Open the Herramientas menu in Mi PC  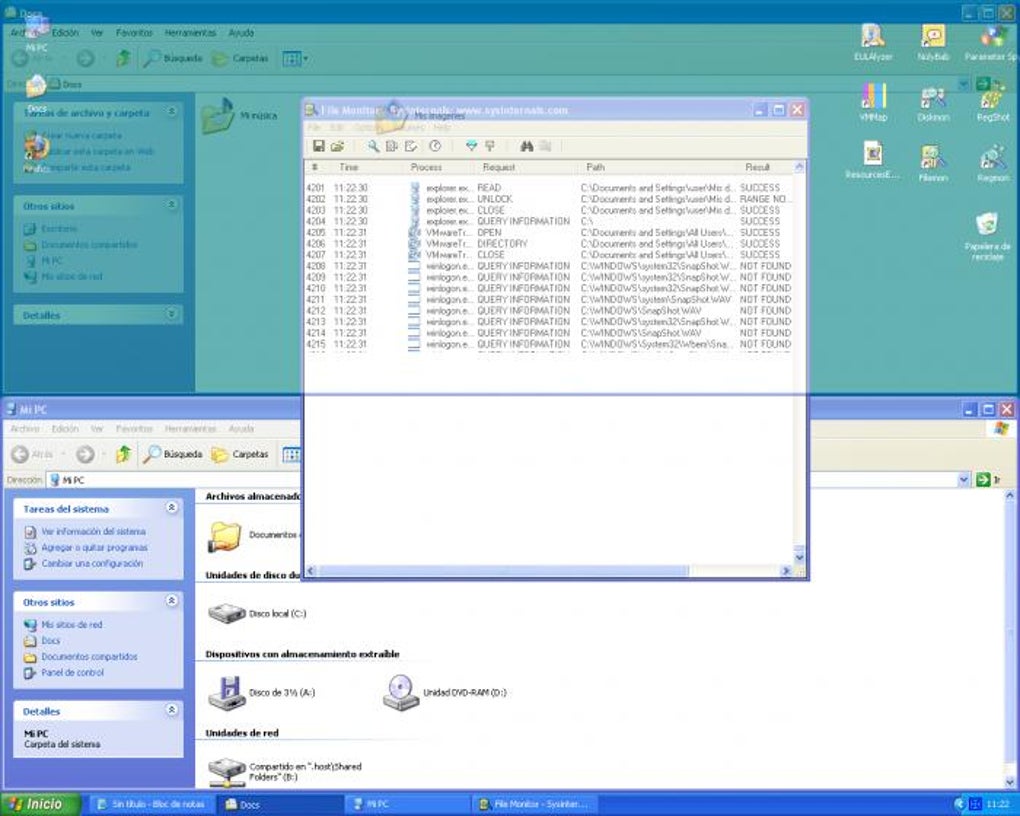(x=190, y=429)
